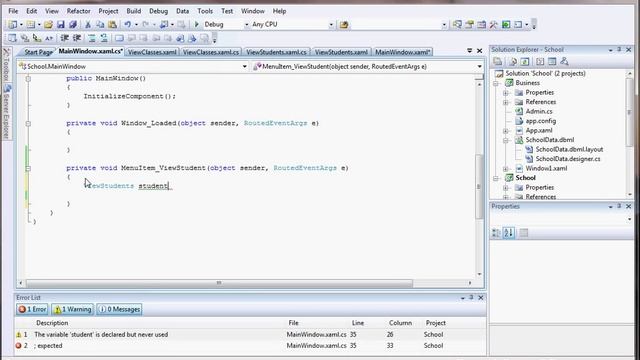Open the Properties Window toolbar icon
The image size is (640, 360).
pyautogui.click(x=469, y=25)
